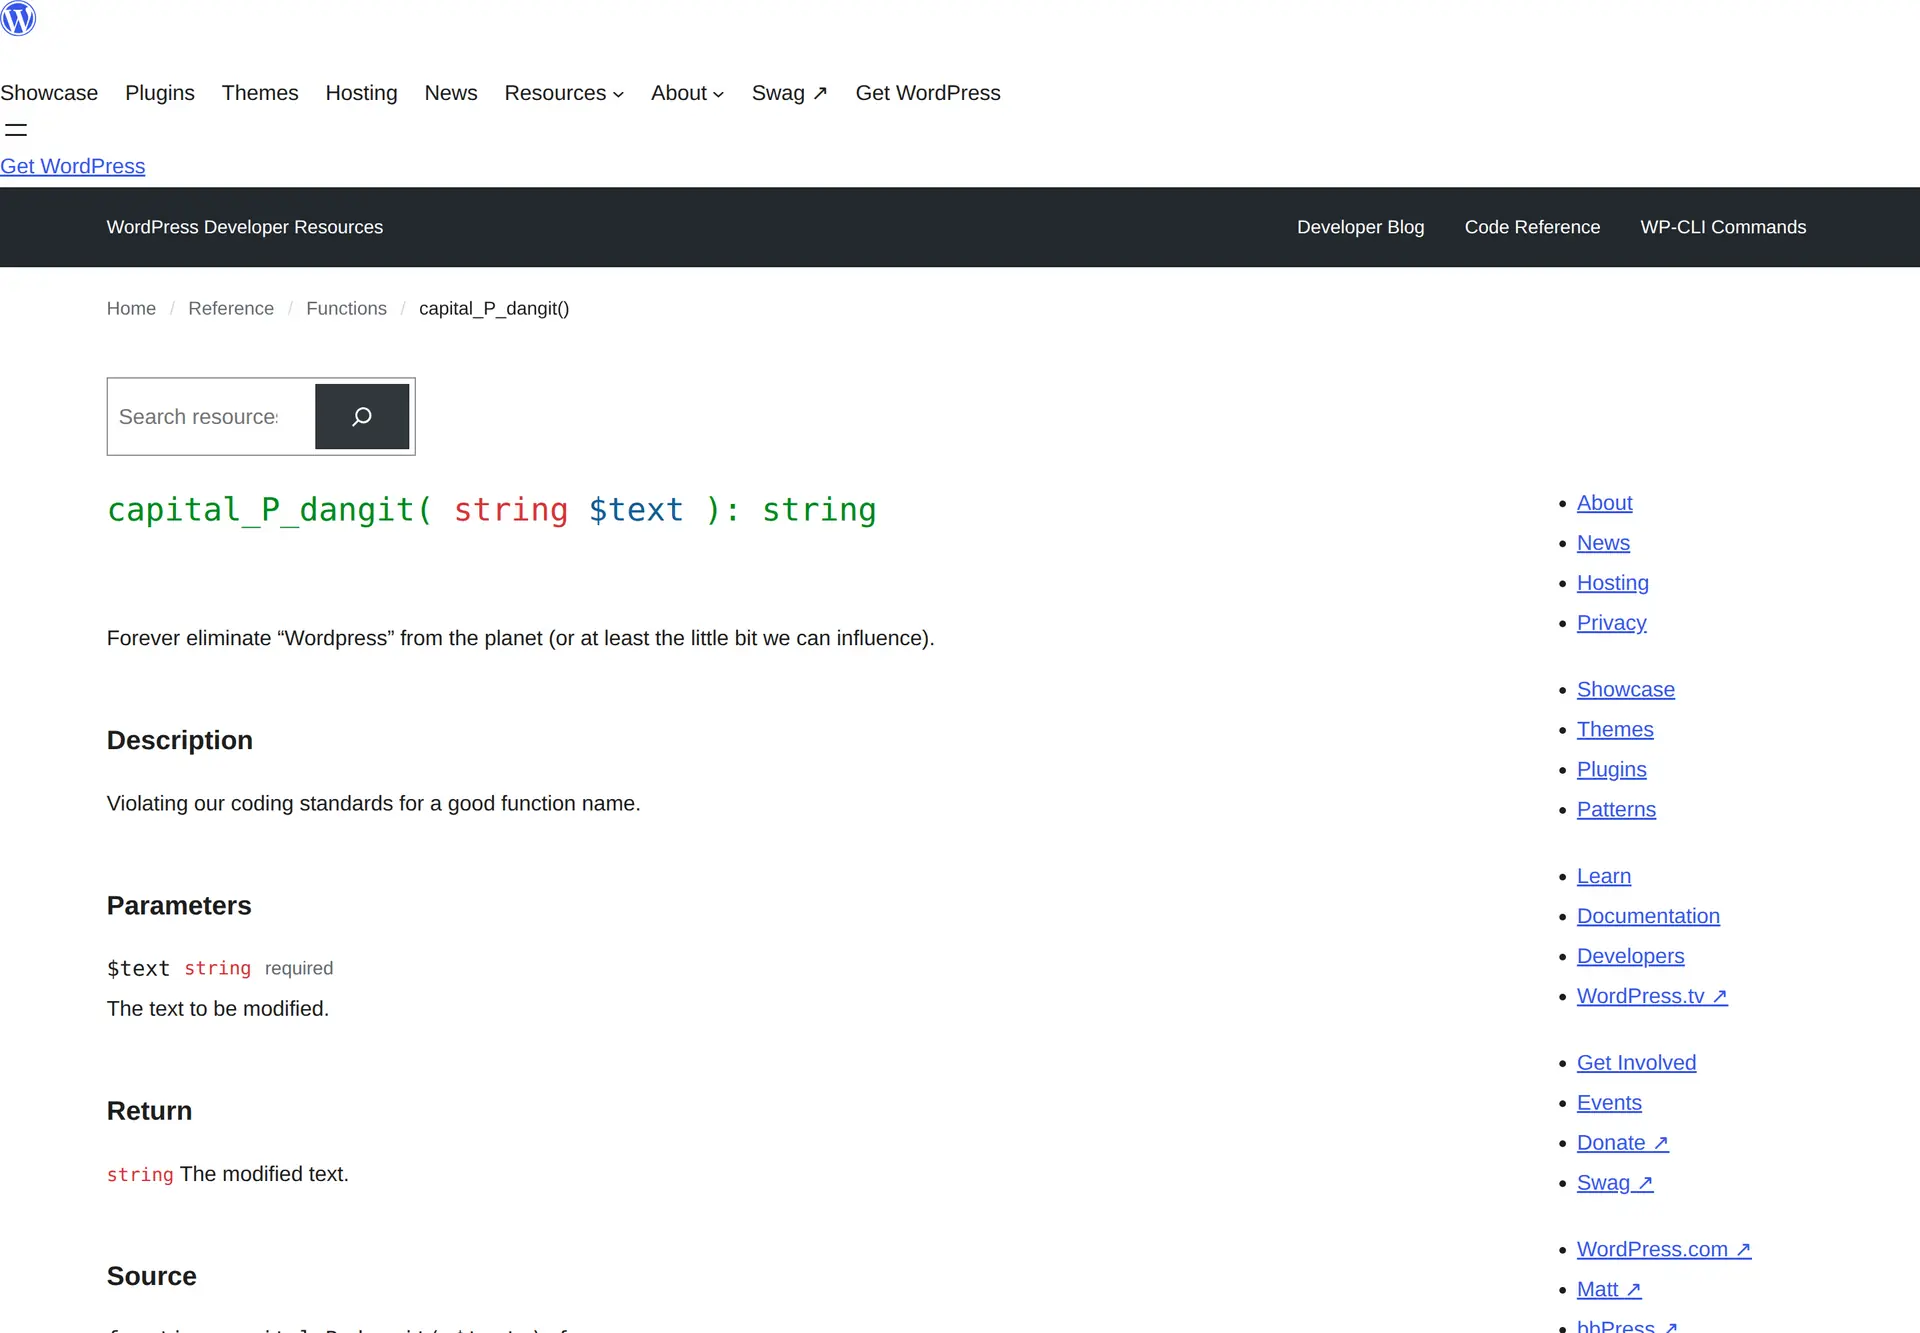Open the Privacy sidebar link

pos(1611,623)
